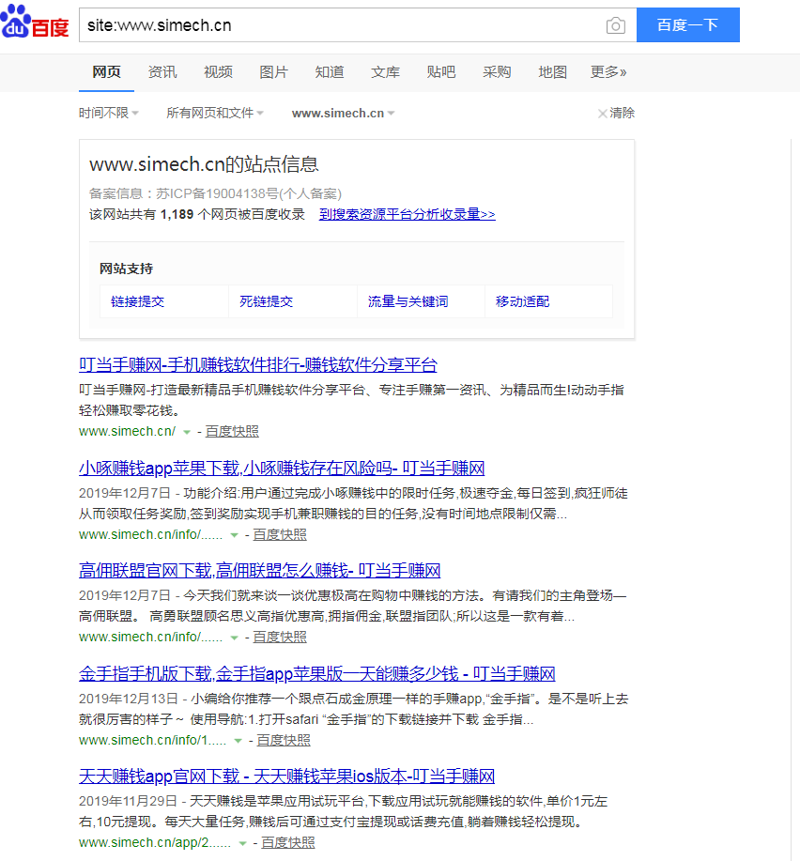Click the 百度一下 search button
800x861 pixels.
click(688, 25)
